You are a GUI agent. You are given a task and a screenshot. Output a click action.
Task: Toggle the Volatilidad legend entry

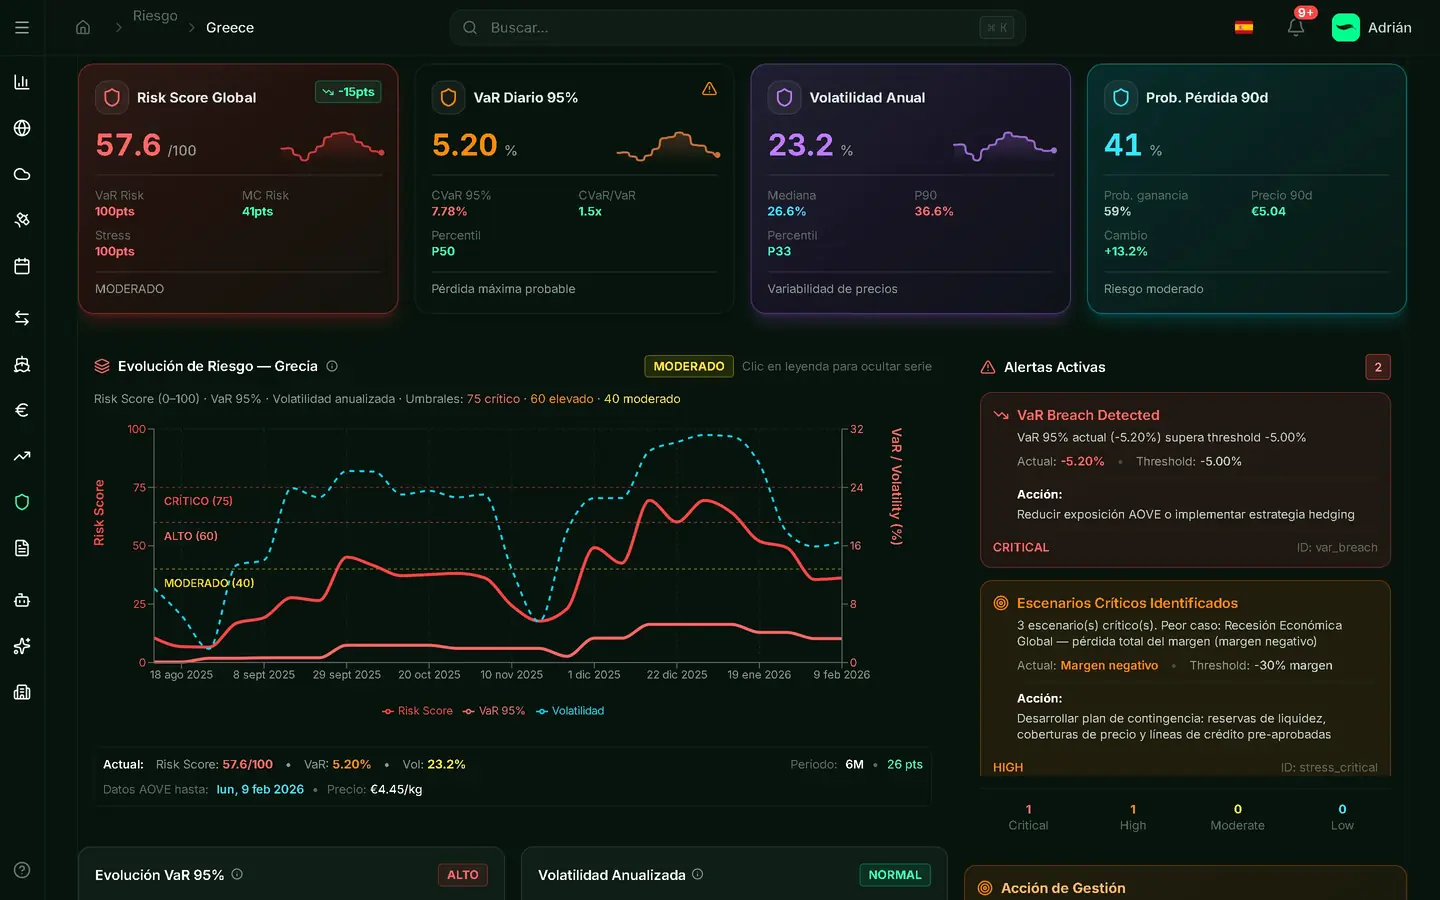click(570, 711)
